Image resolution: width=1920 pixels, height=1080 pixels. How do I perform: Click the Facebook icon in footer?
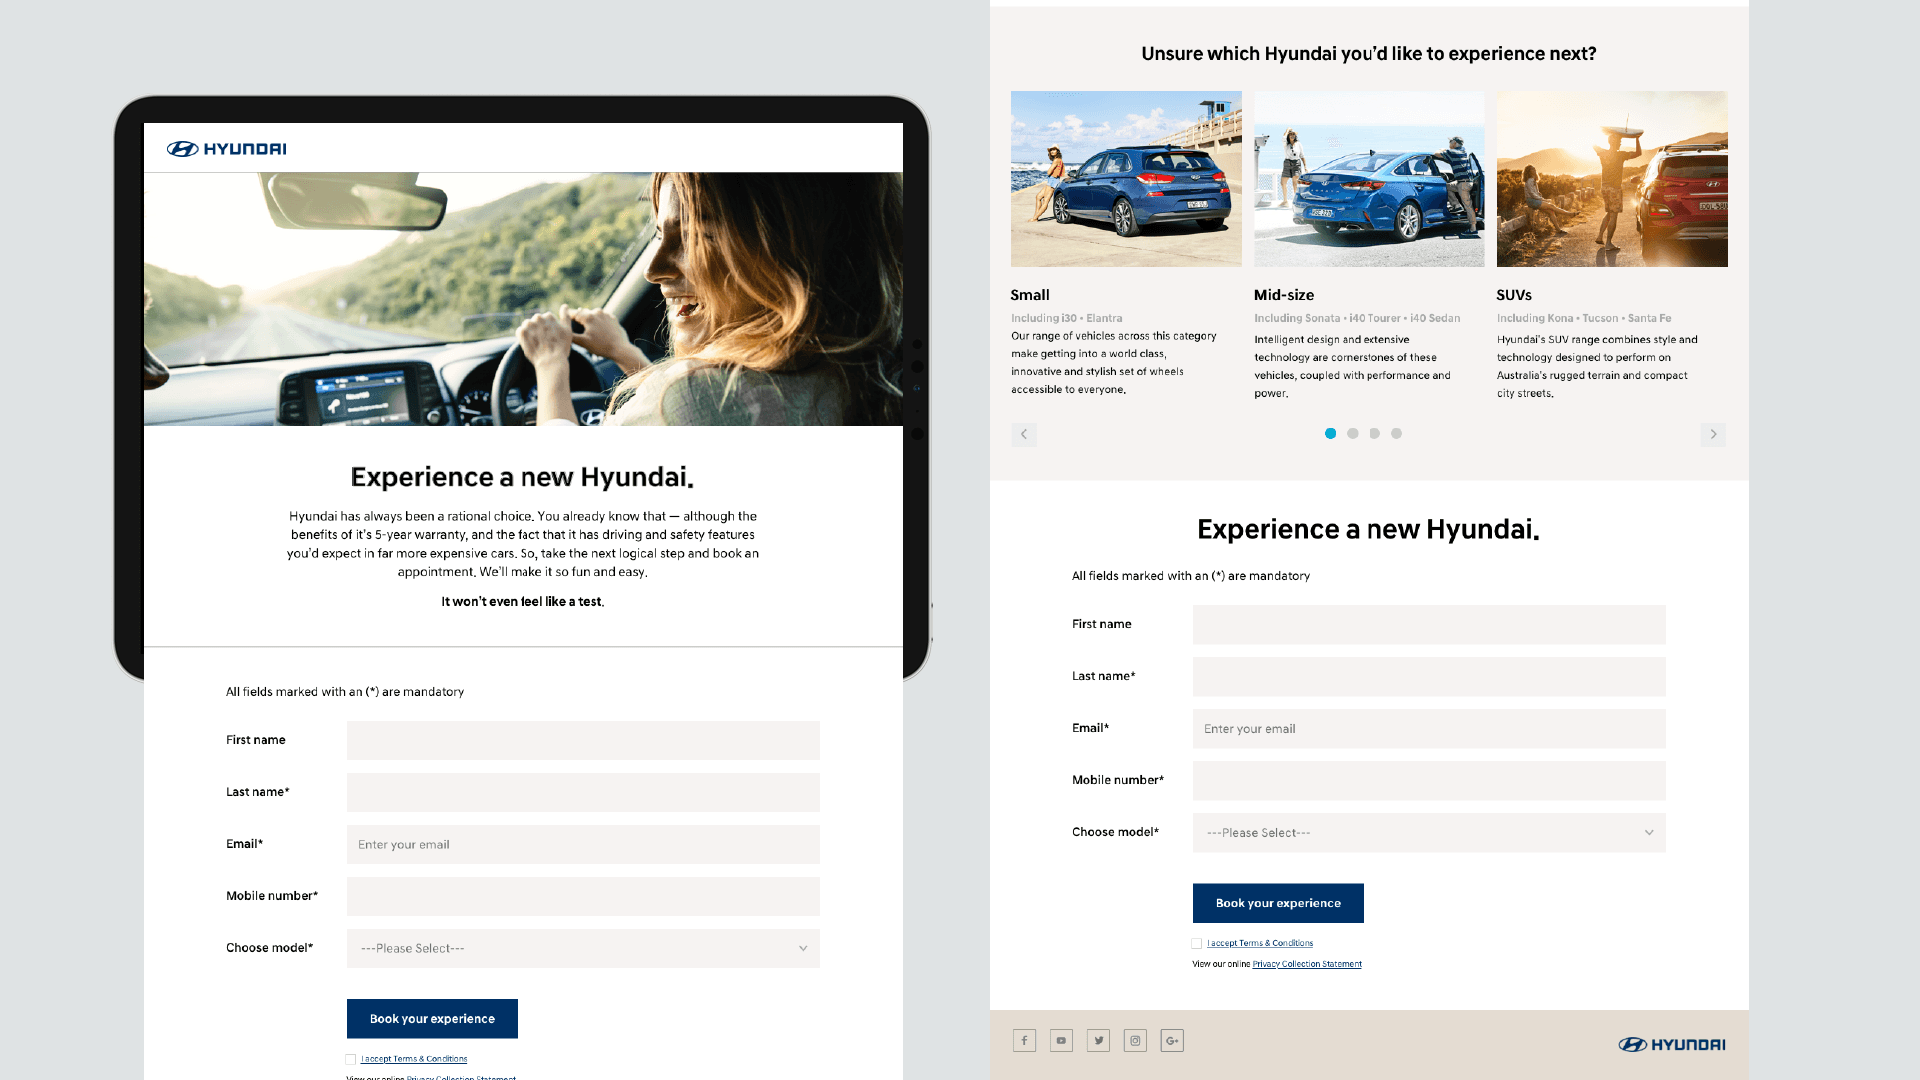[1024, 1041]
